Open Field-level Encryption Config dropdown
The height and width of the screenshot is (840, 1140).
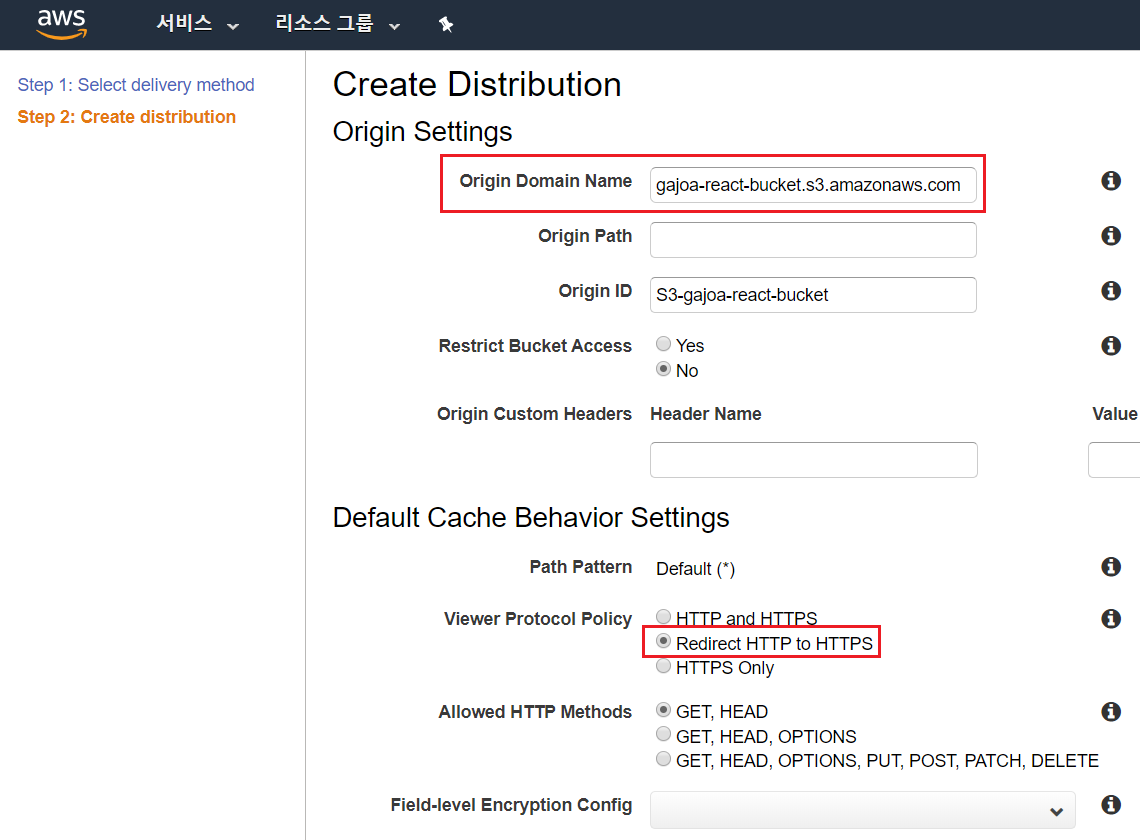pos(862,810)
